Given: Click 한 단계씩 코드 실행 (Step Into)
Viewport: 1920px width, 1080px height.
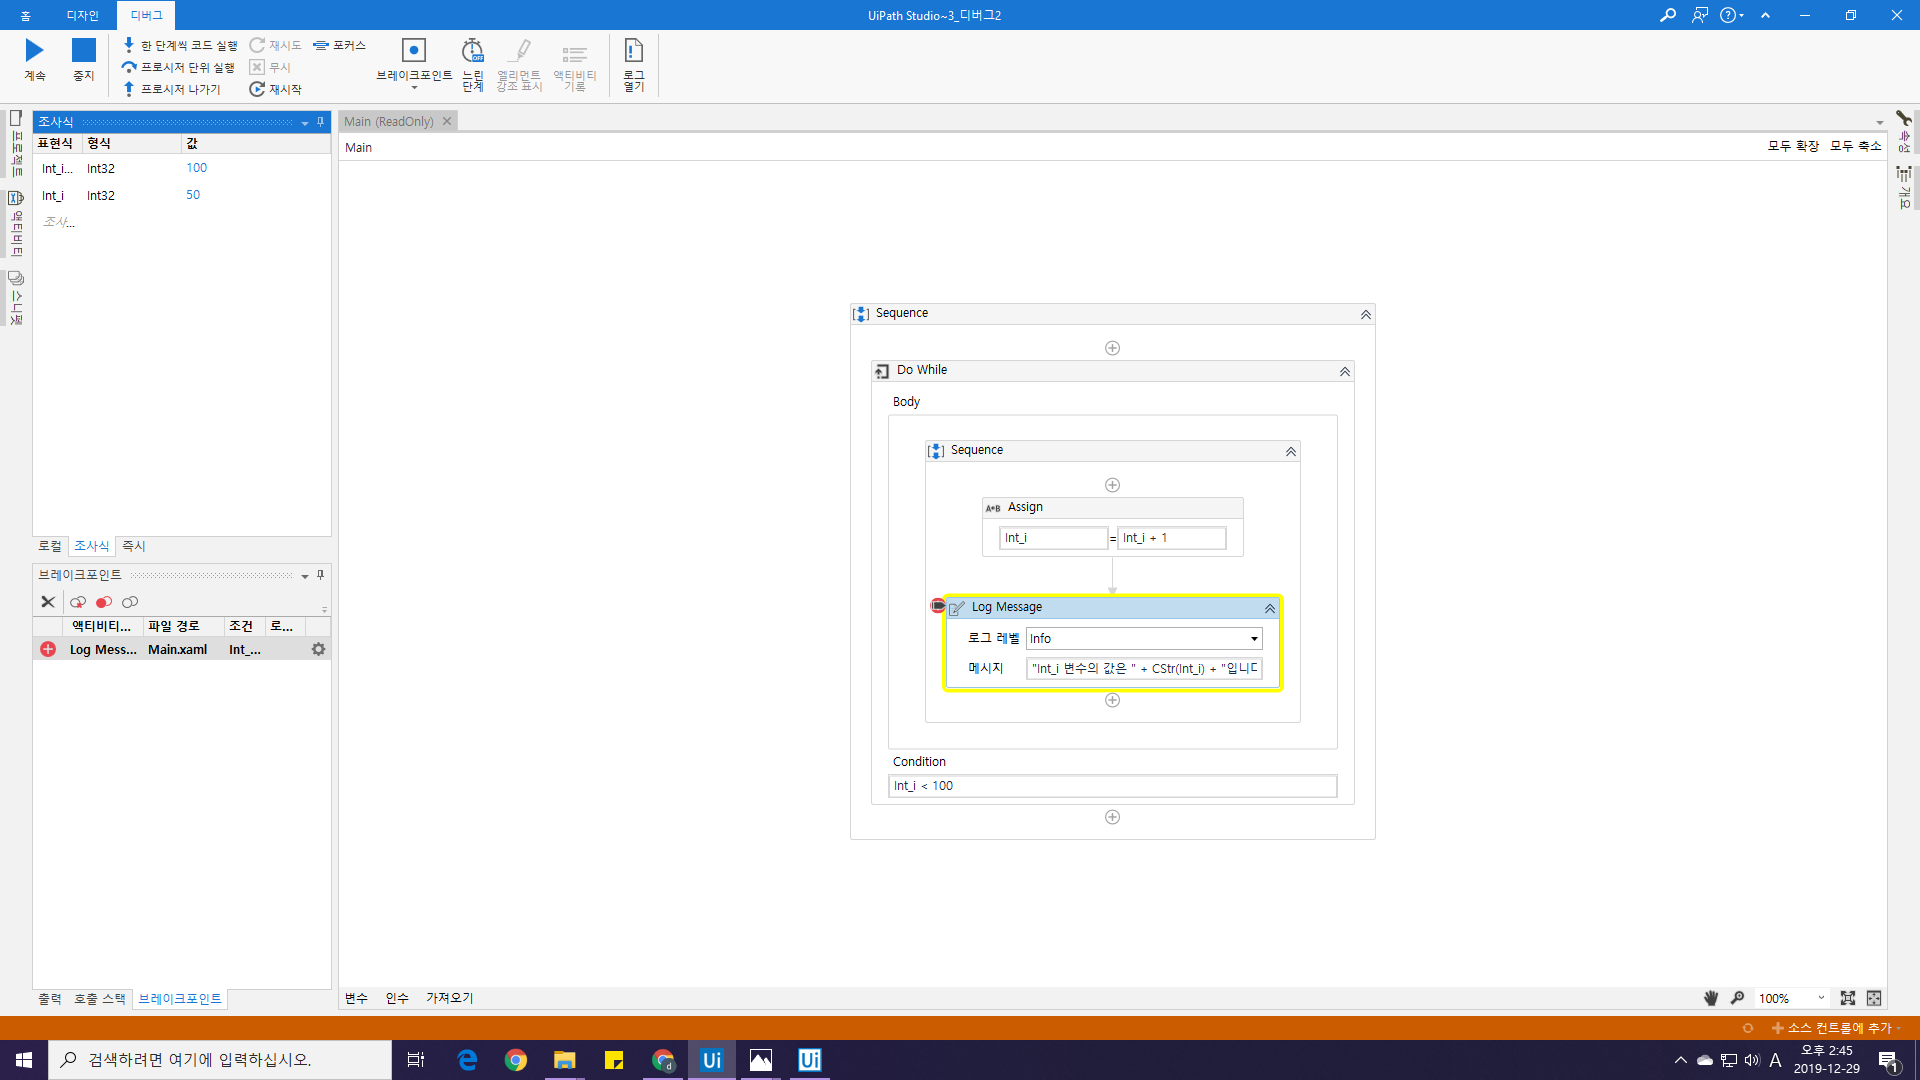Looking at the screenshot, I should (180, 45).
